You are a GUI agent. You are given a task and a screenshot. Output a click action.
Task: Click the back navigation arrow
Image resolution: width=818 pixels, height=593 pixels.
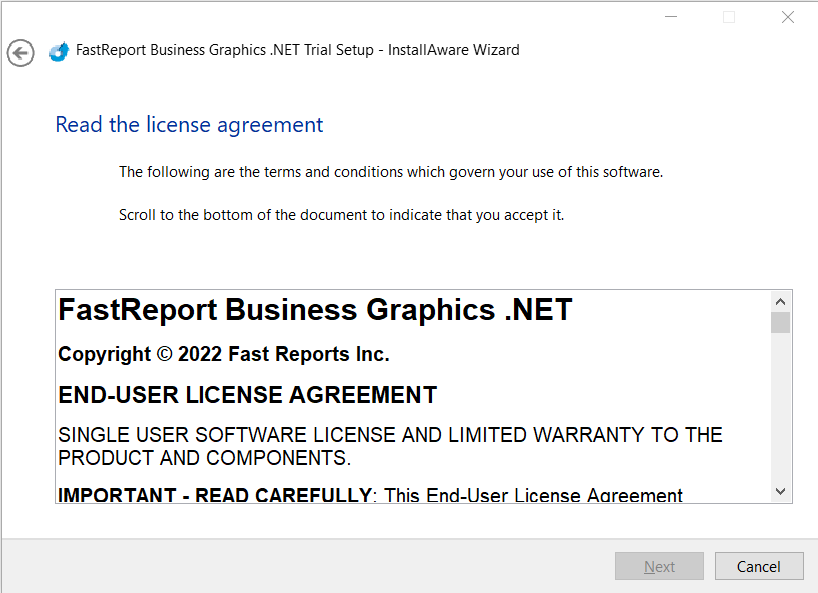[x=20, y=53]
